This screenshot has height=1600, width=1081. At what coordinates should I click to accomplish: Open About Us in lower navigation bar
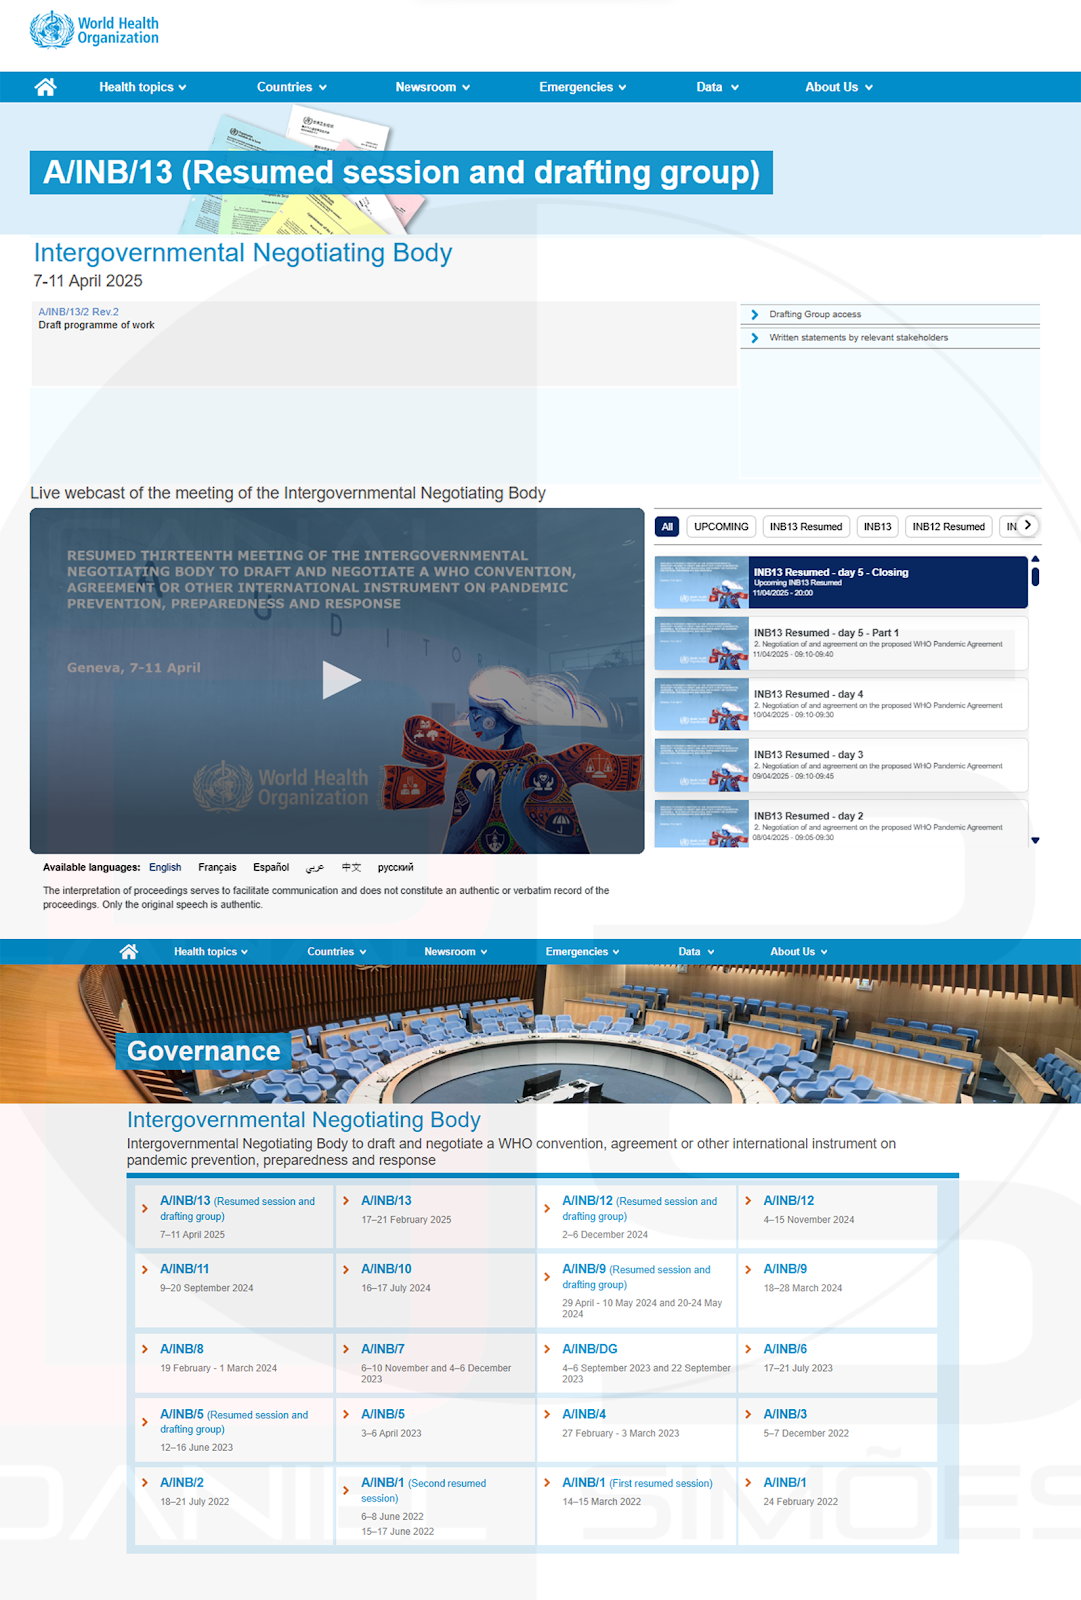coord(799,951)
